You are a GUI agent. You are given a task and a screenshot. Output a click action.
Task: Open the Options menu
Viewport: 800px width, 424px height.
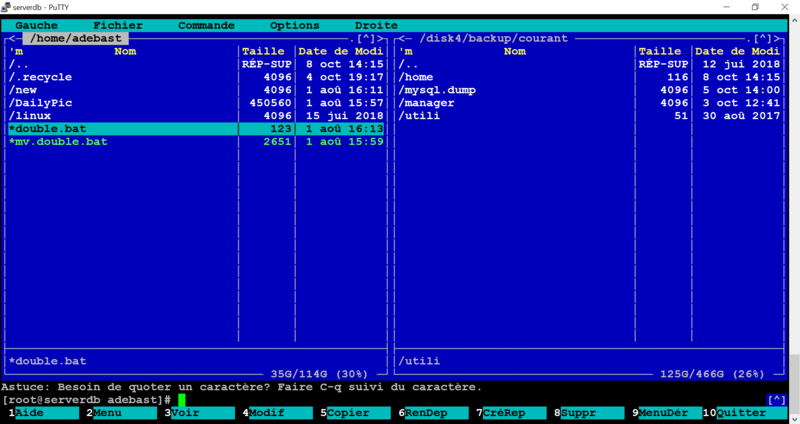click(x=294, y=26)
